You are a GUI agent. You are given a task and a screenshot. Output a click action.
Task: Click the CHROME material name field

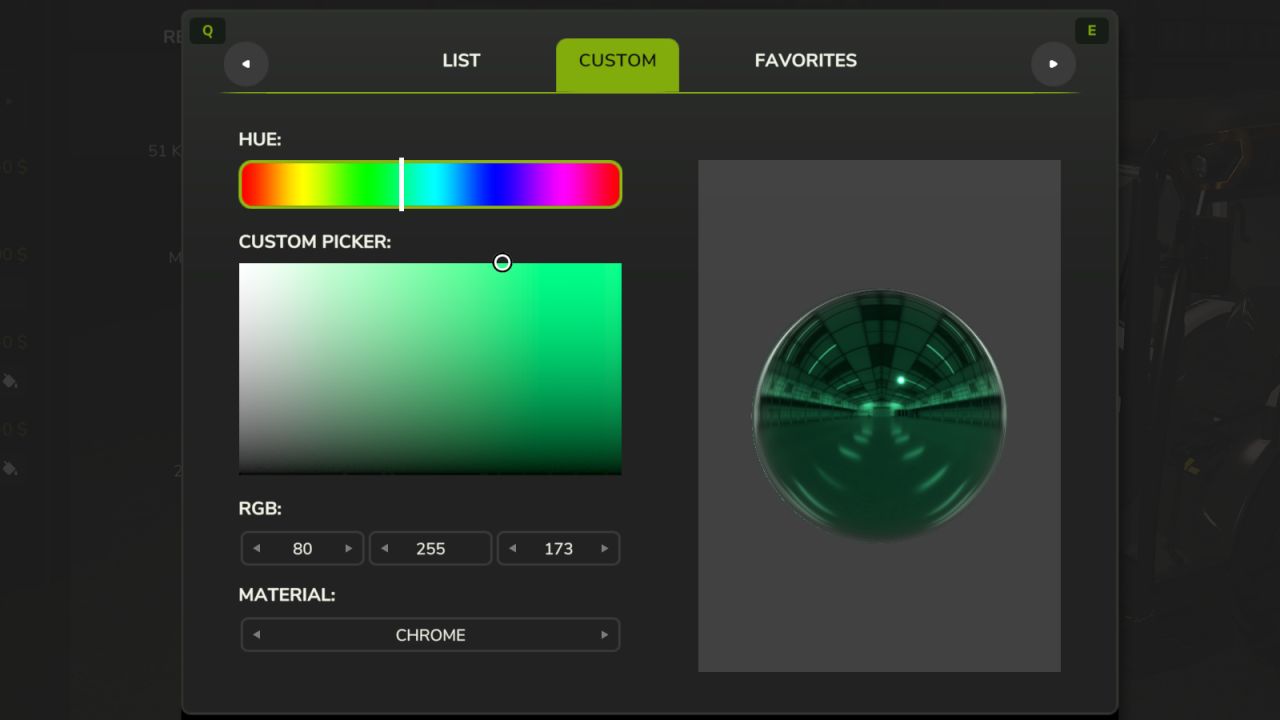[430, 635]
